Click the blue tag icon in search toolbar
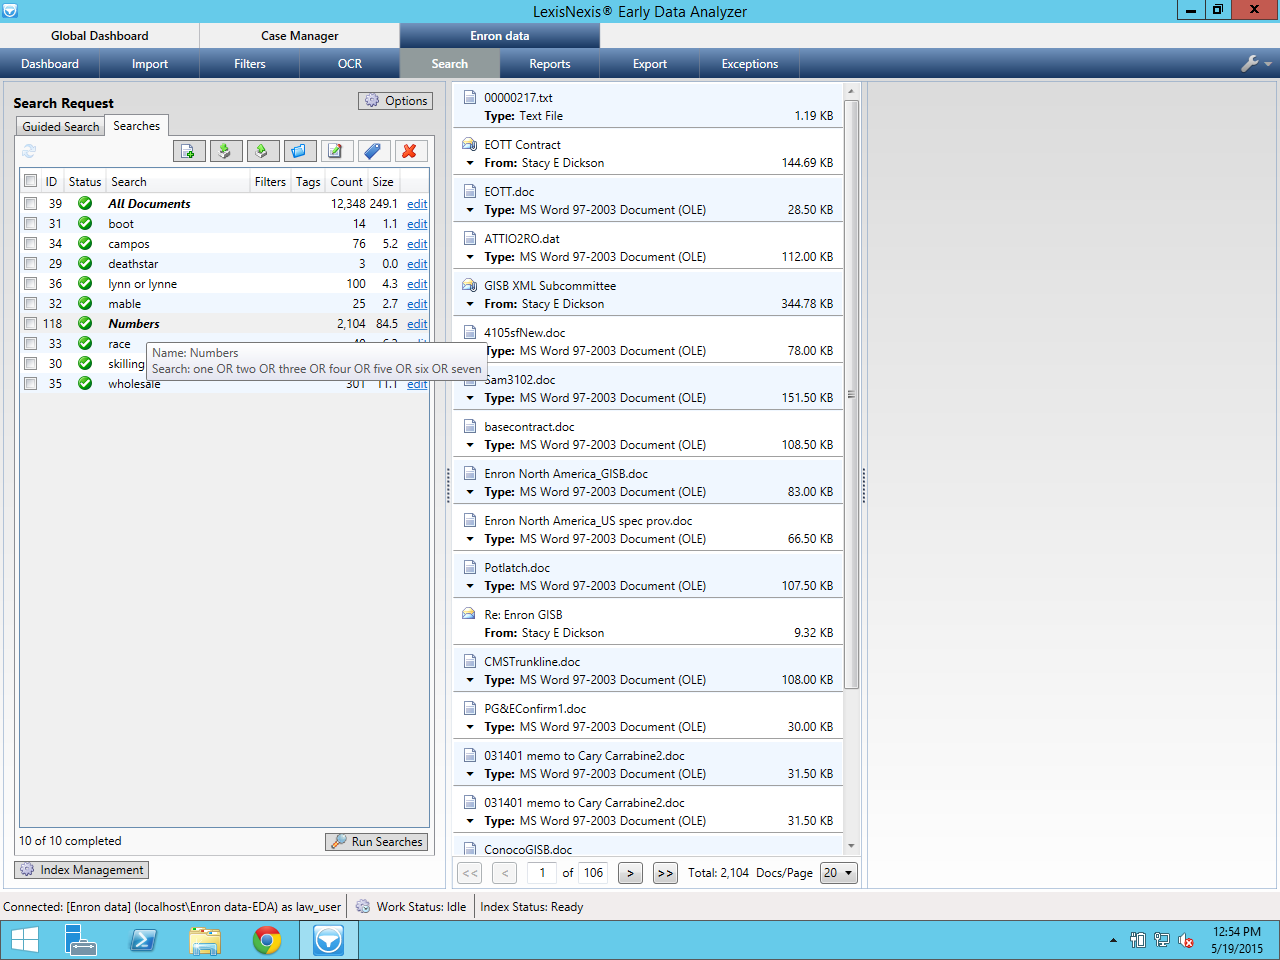Viewport: 1280px width, 960px height. click(x=373, y=151)
